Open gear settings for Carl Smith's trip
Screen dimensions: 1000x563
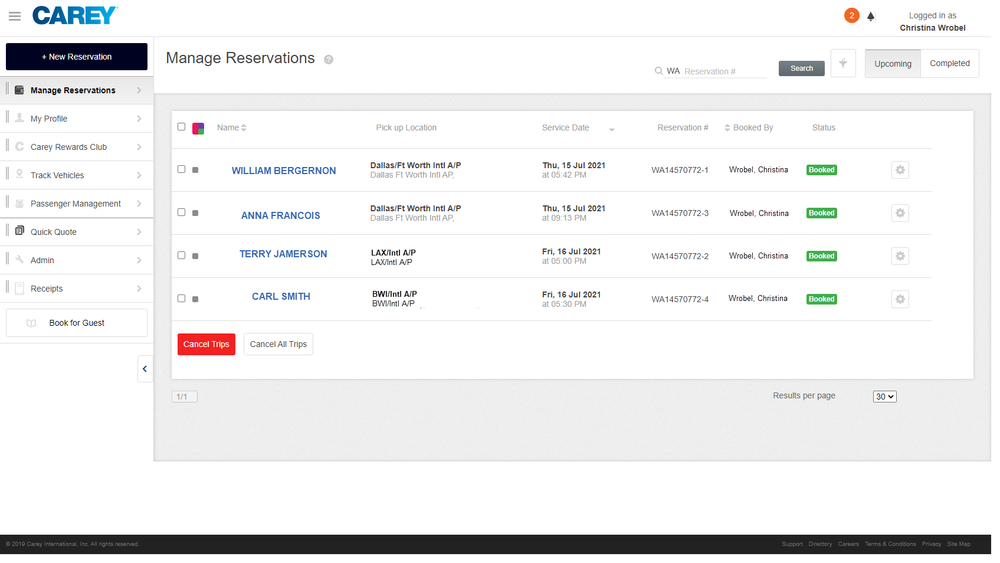point(900,299)
